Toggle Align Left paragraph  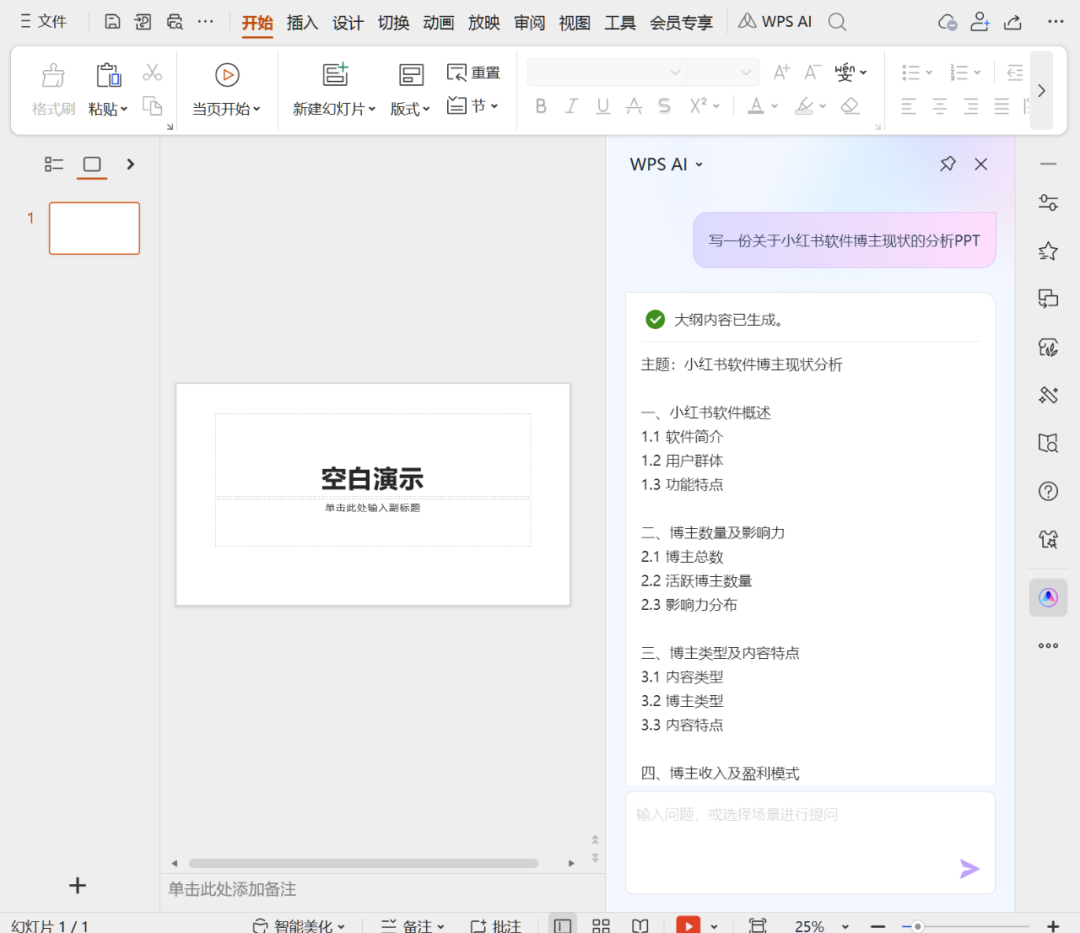click(908, 106)
